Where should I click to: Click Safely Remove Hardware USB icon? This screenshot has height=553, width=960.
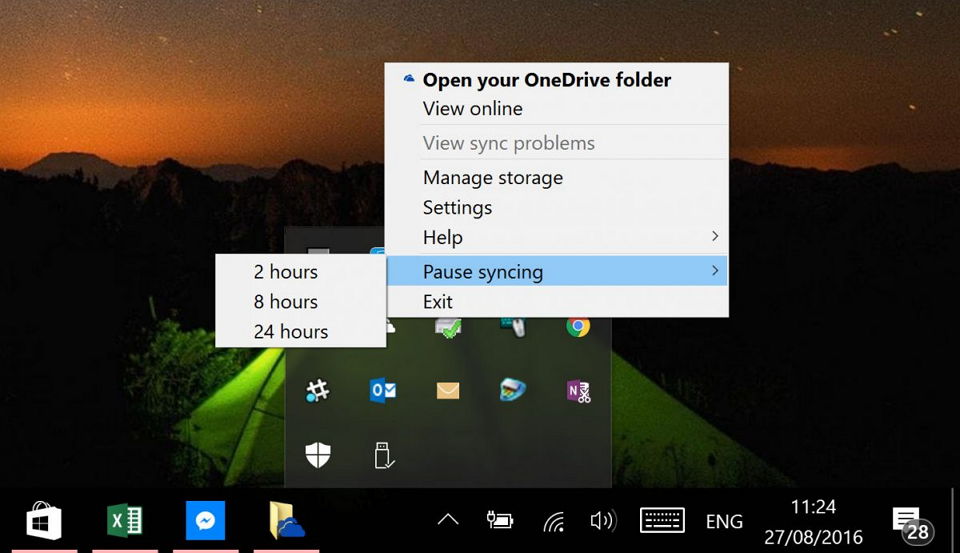pyautogui.click(x=383, y=456)
